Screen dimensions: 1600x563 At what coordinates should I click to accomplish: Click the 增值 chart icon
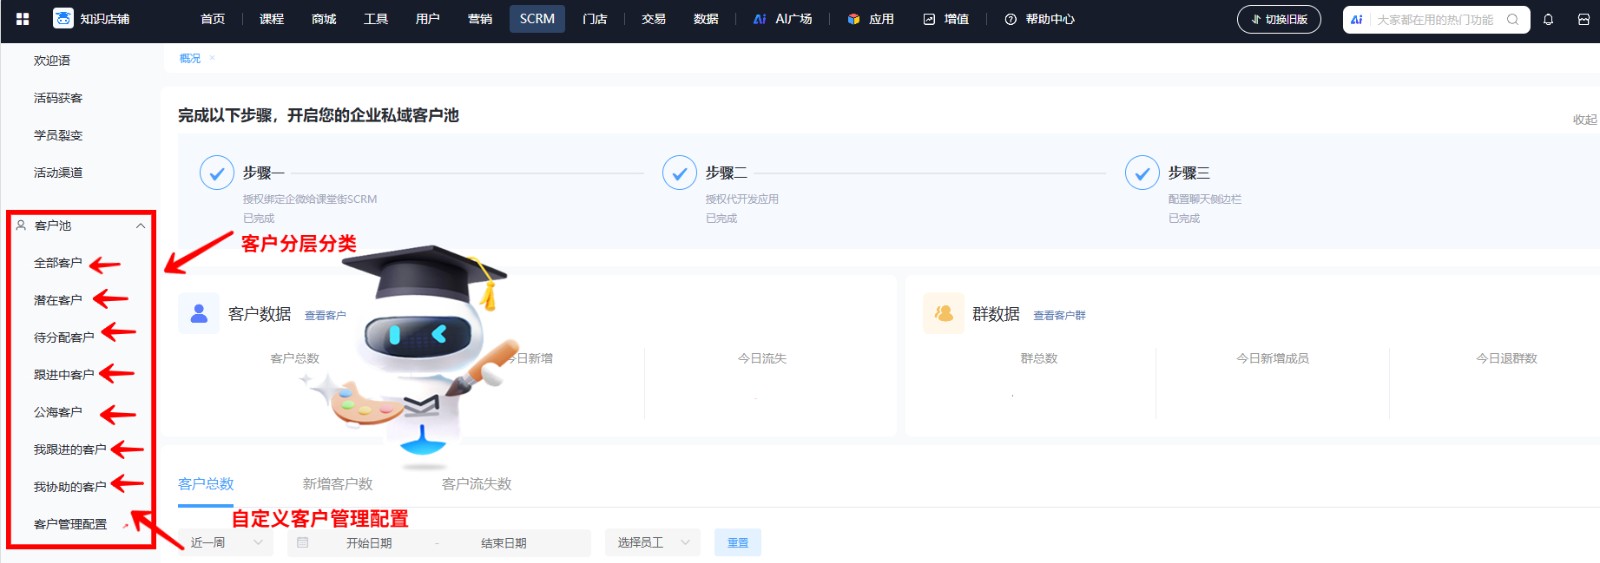929,19
